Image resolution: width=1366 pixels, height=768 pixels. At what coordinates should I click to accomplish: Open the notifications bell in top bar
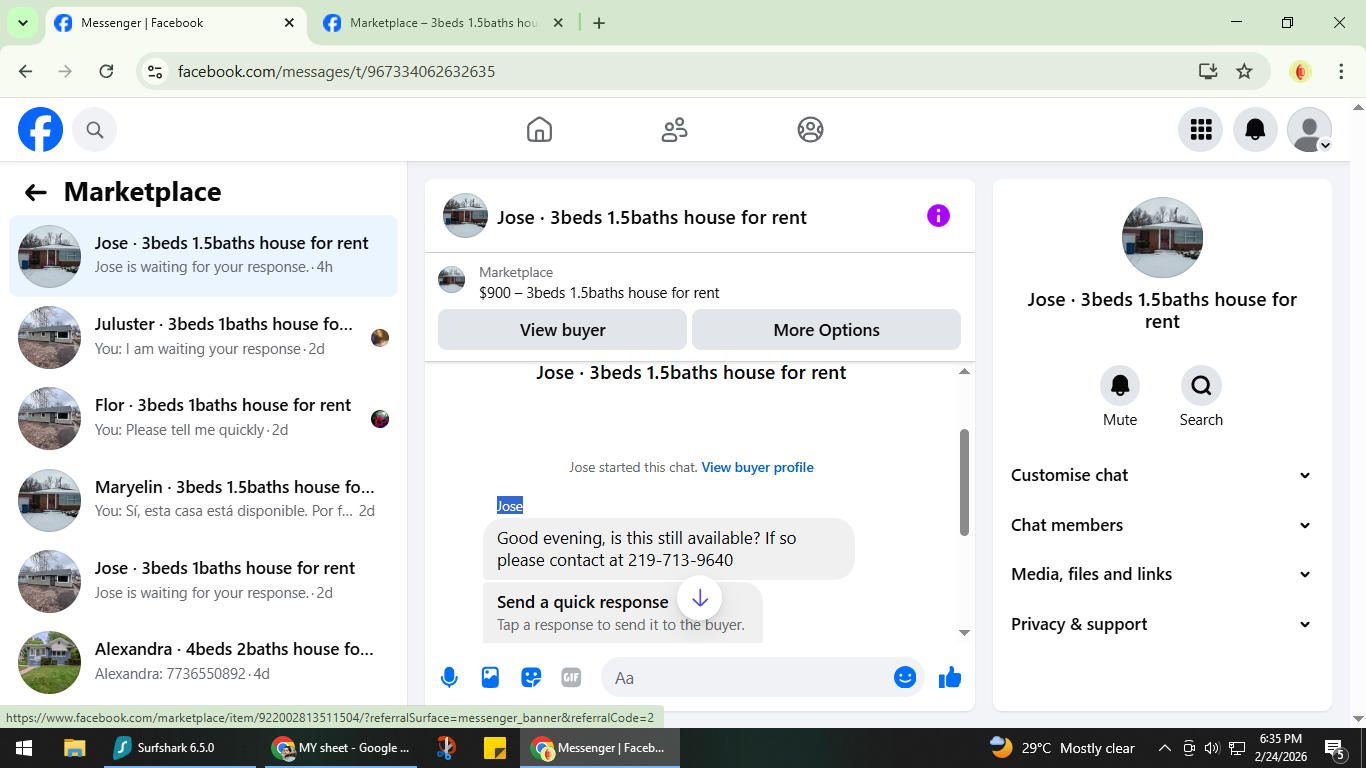pos(1255,129)
